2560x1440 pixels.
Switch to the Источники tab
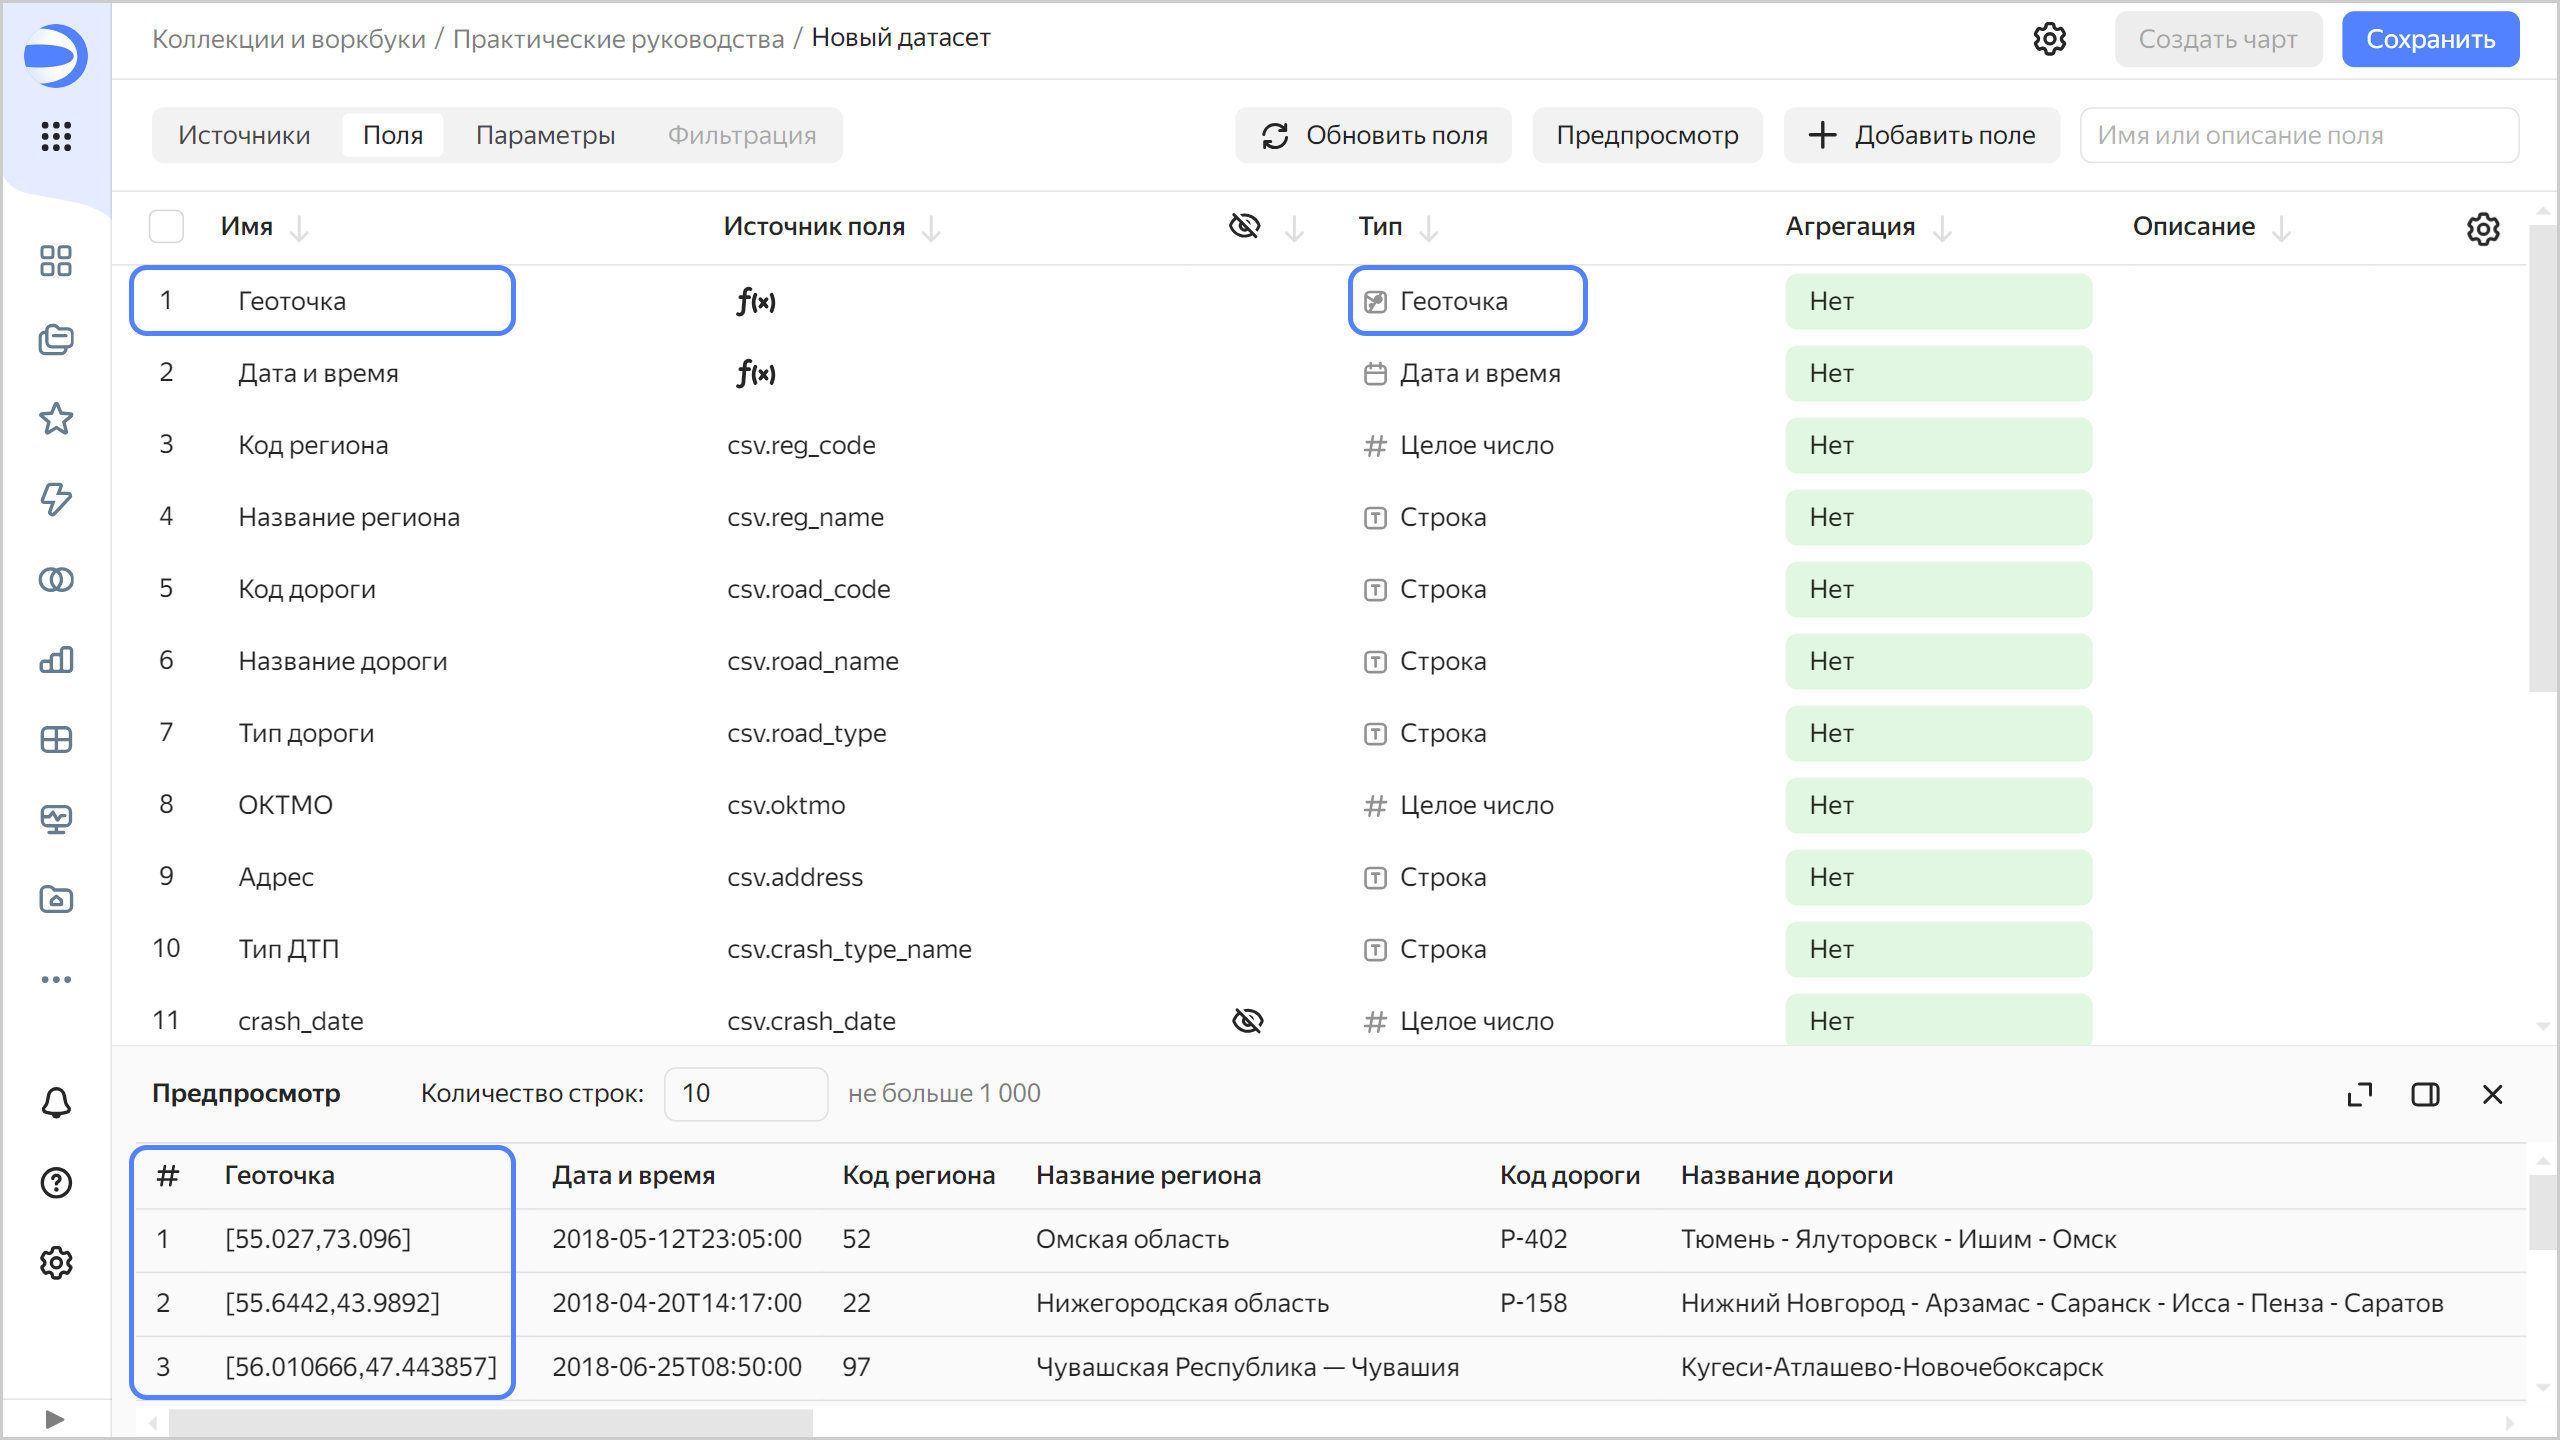(x=244, y=135)
